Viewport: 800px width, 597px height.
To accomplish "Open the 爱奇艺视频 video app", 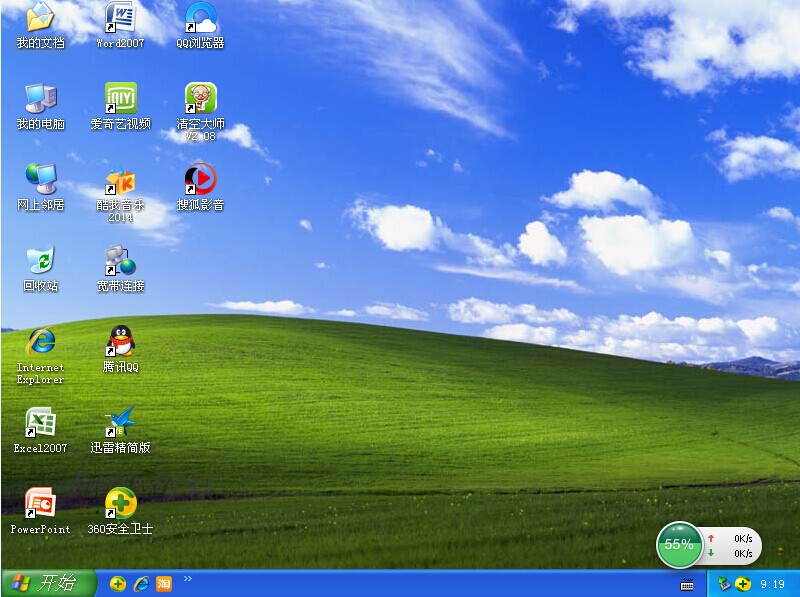I will pos(121,100).
